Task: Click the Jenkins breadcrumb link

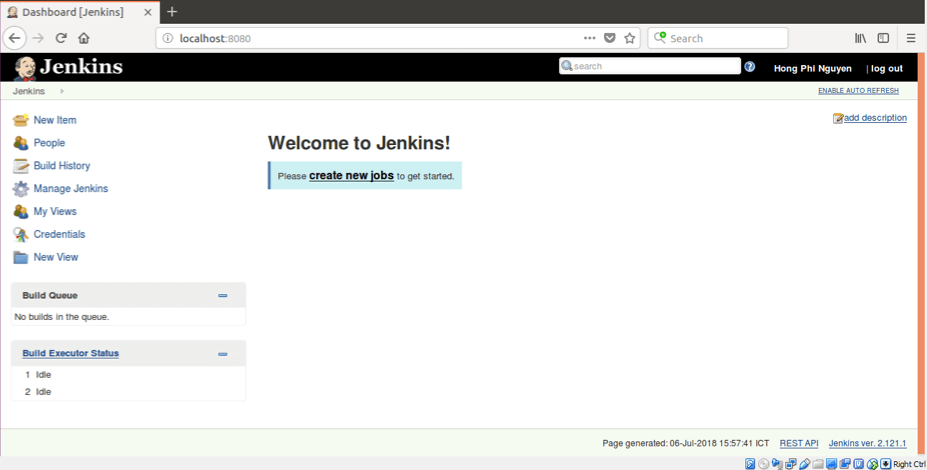Action: pos(29,91)
